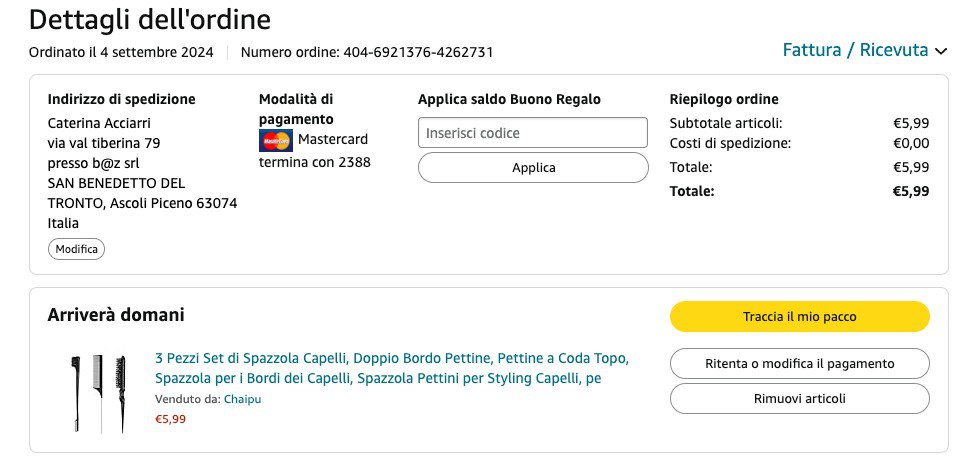Open the hair comb set product thumbnail
This screenshot has height=469, width=967.
click(x=97, y=390)
